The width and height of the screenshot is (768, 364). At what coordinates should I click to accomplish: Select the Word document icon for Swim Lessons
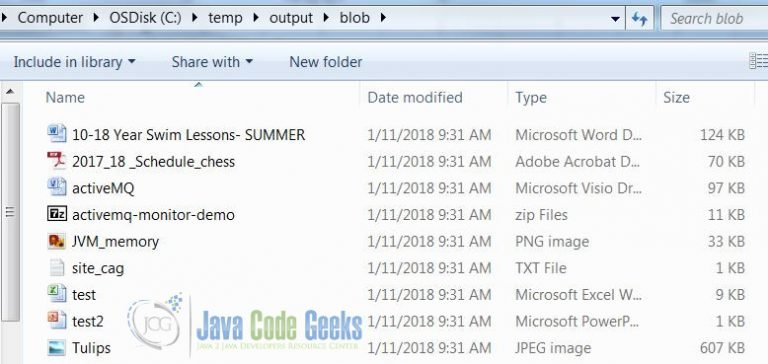point(57,134)
